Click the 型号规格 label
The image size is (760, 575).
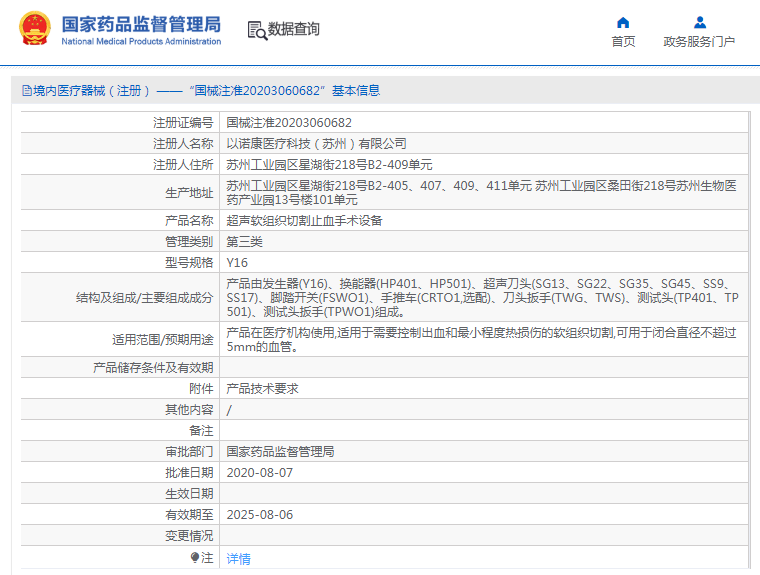click(189, 263)
